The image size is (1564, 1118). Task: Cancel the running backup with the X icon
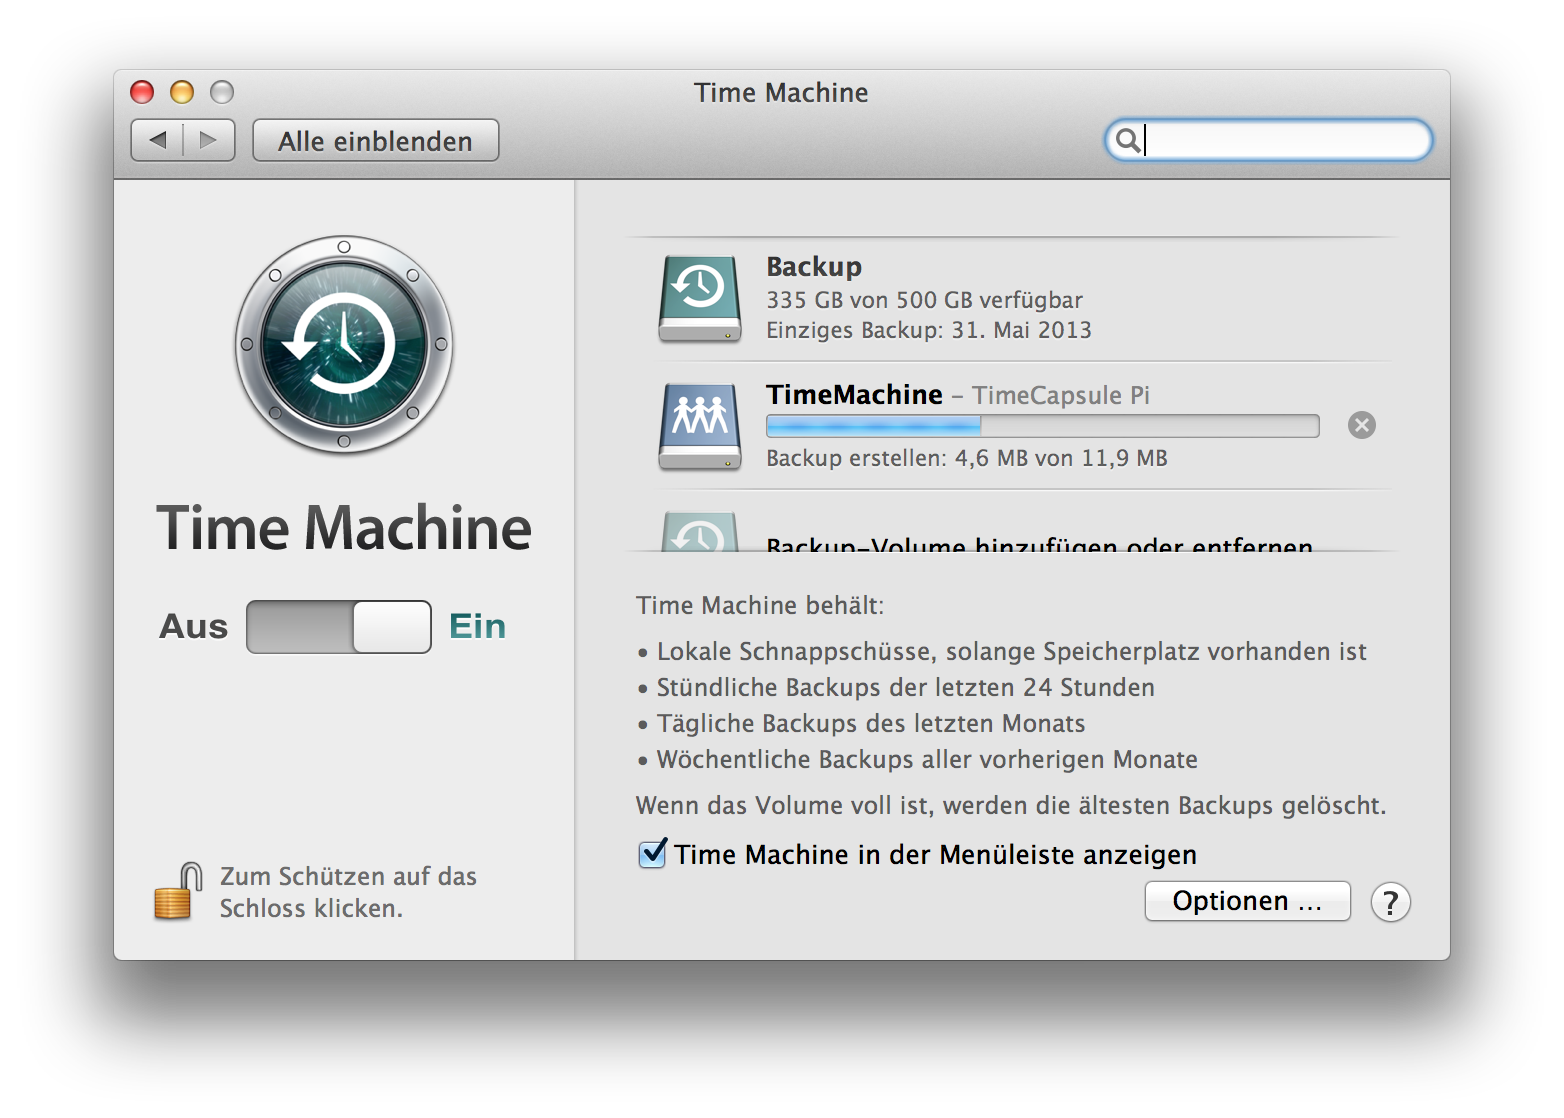(1361, 425)
